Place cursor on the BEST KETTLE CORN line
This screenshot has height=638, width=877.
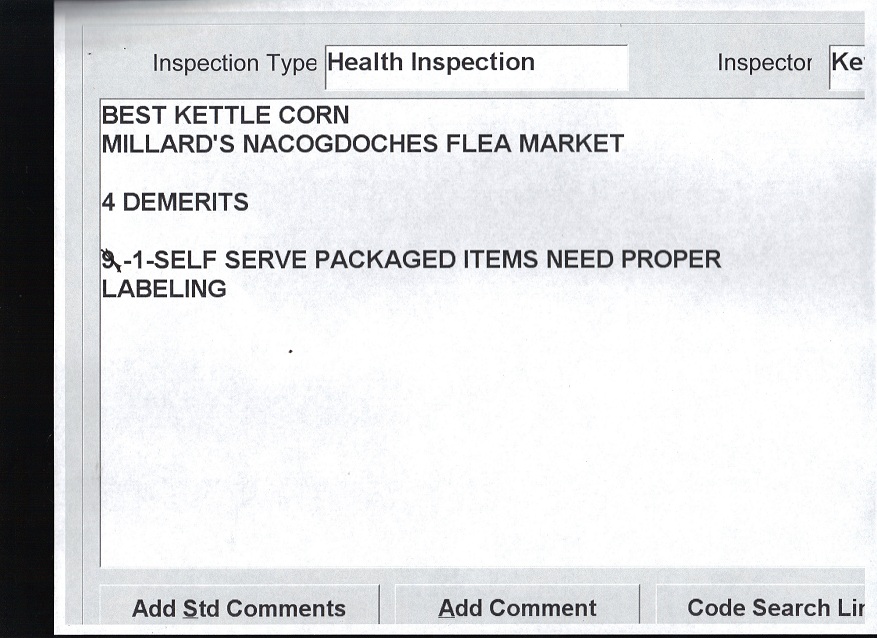point(225,117)
